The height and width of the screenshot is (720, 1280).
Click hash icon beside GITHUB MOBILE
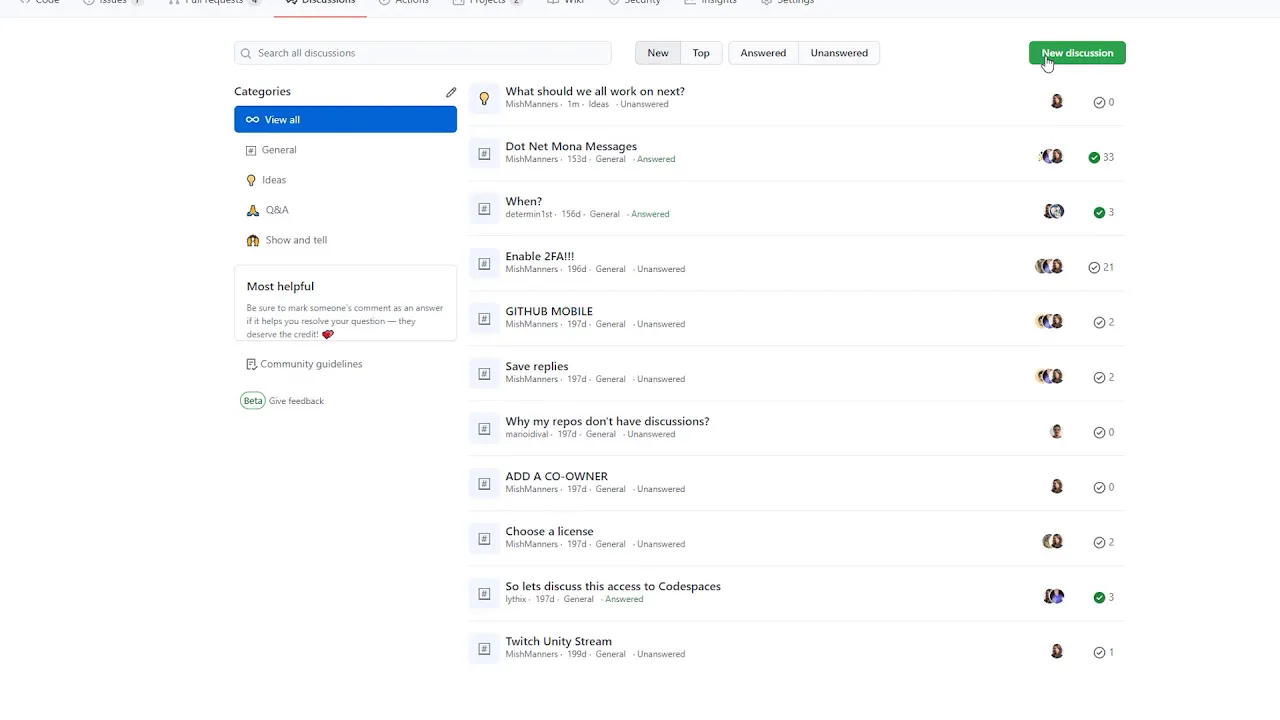pos(484,318)
